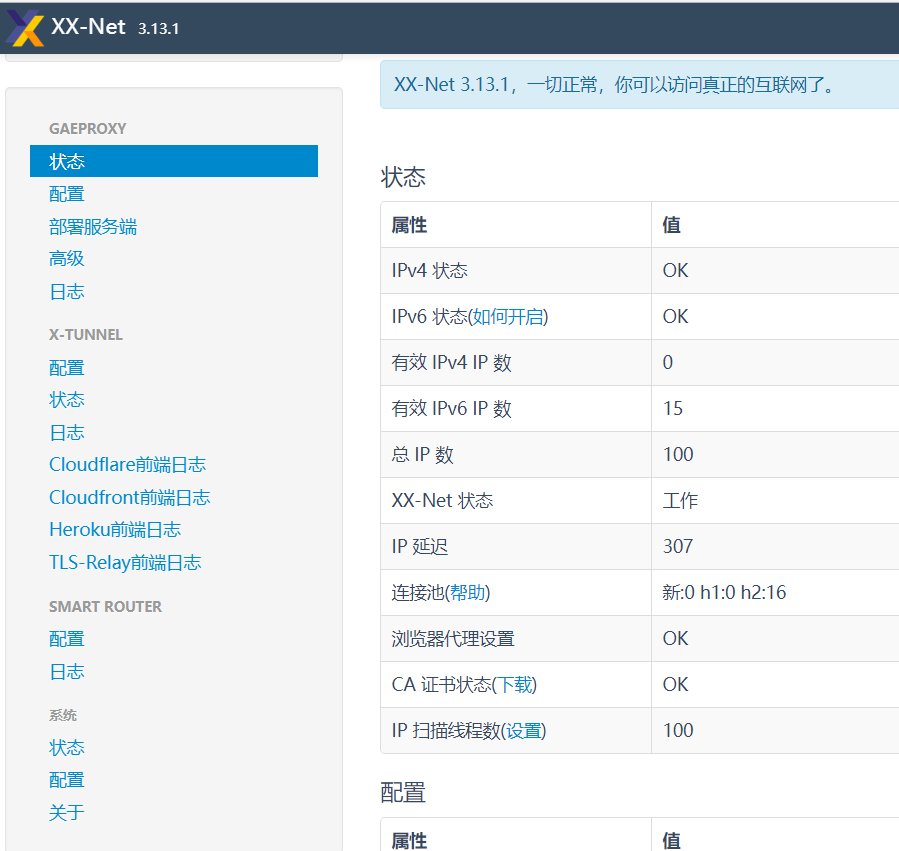Open 关于 page
Screen dimensions: 899x851
point(67,813)
